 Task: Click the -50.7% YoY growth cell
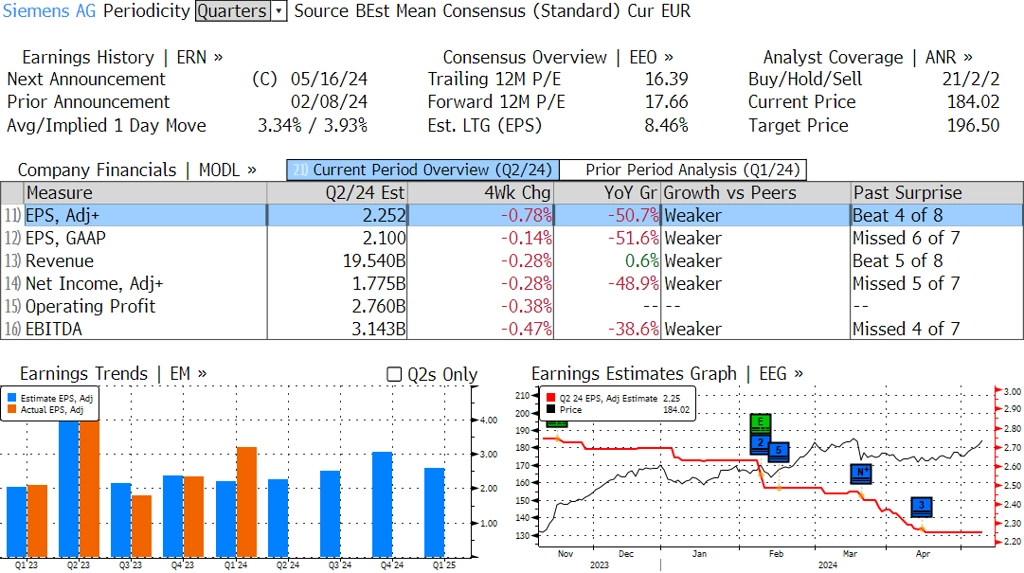tap(633, 216)
